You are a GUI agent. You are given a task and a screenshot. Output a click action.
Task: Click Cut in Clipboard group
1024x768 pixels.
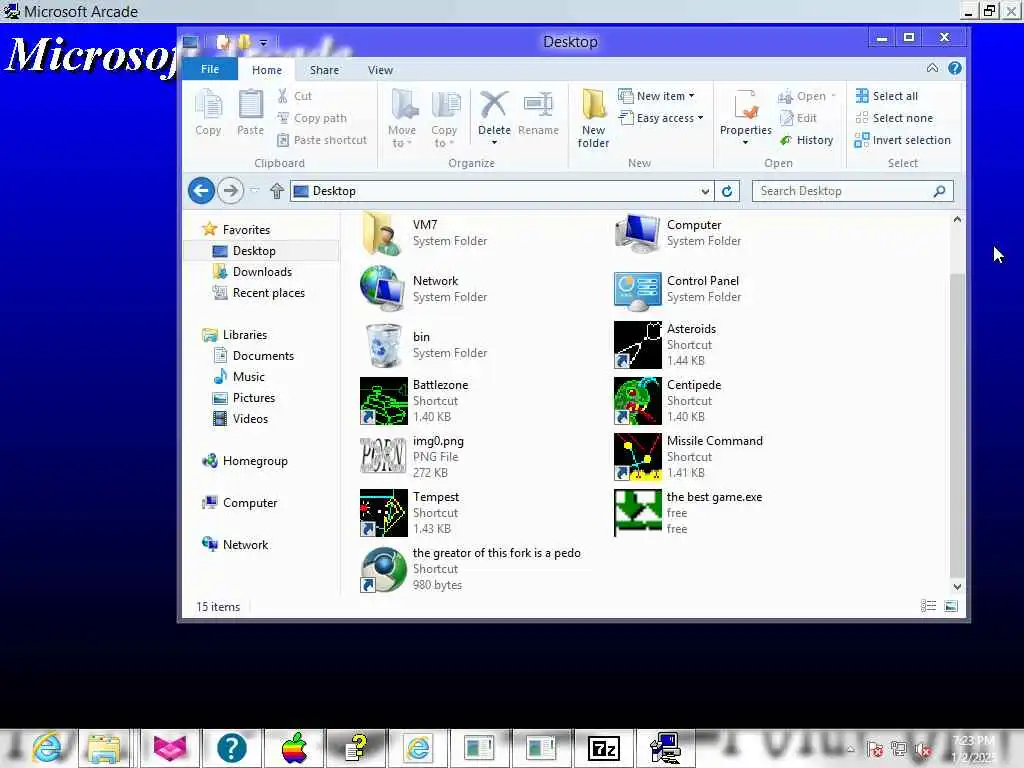pos(295,96)
